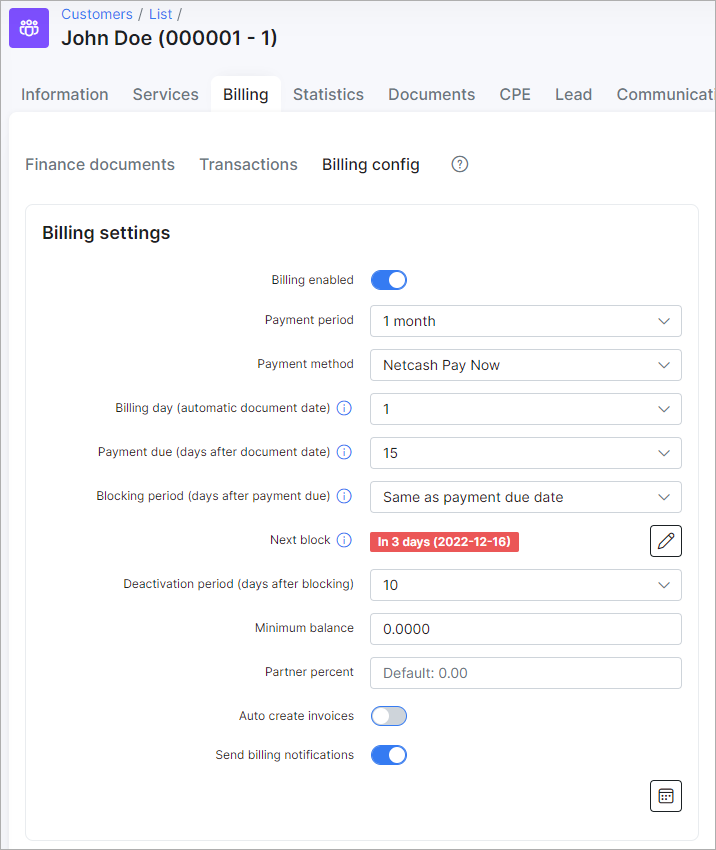Turn off Send billing notifications toggle
The width and height of the screenshot is (716, 850).
tap(389, 755)
